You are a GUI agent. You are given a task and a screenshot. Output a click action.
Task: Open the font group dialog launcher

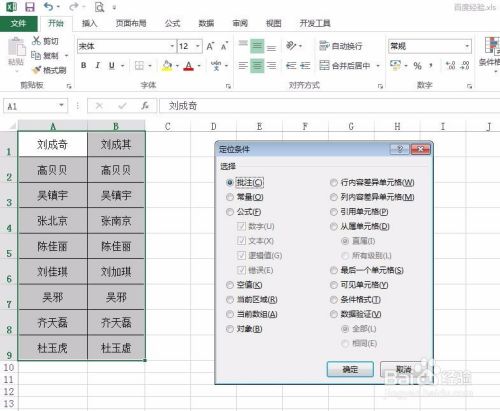pos(228,86)
